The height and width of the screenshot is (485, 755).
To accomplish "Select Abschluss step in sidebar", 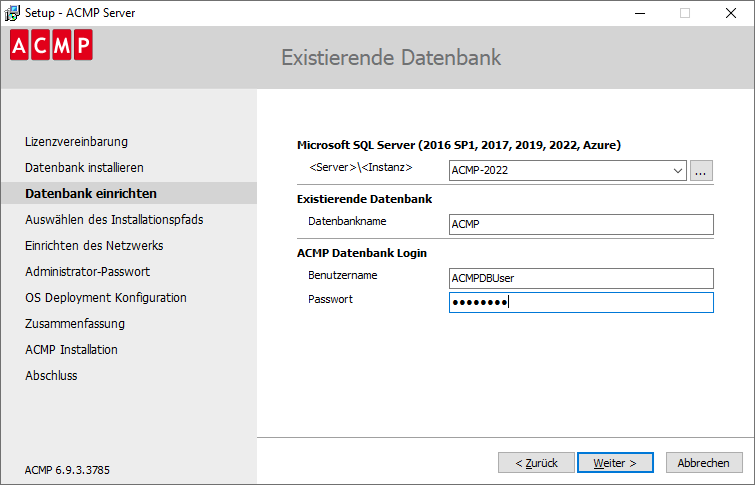I will [x=51, y=376].
